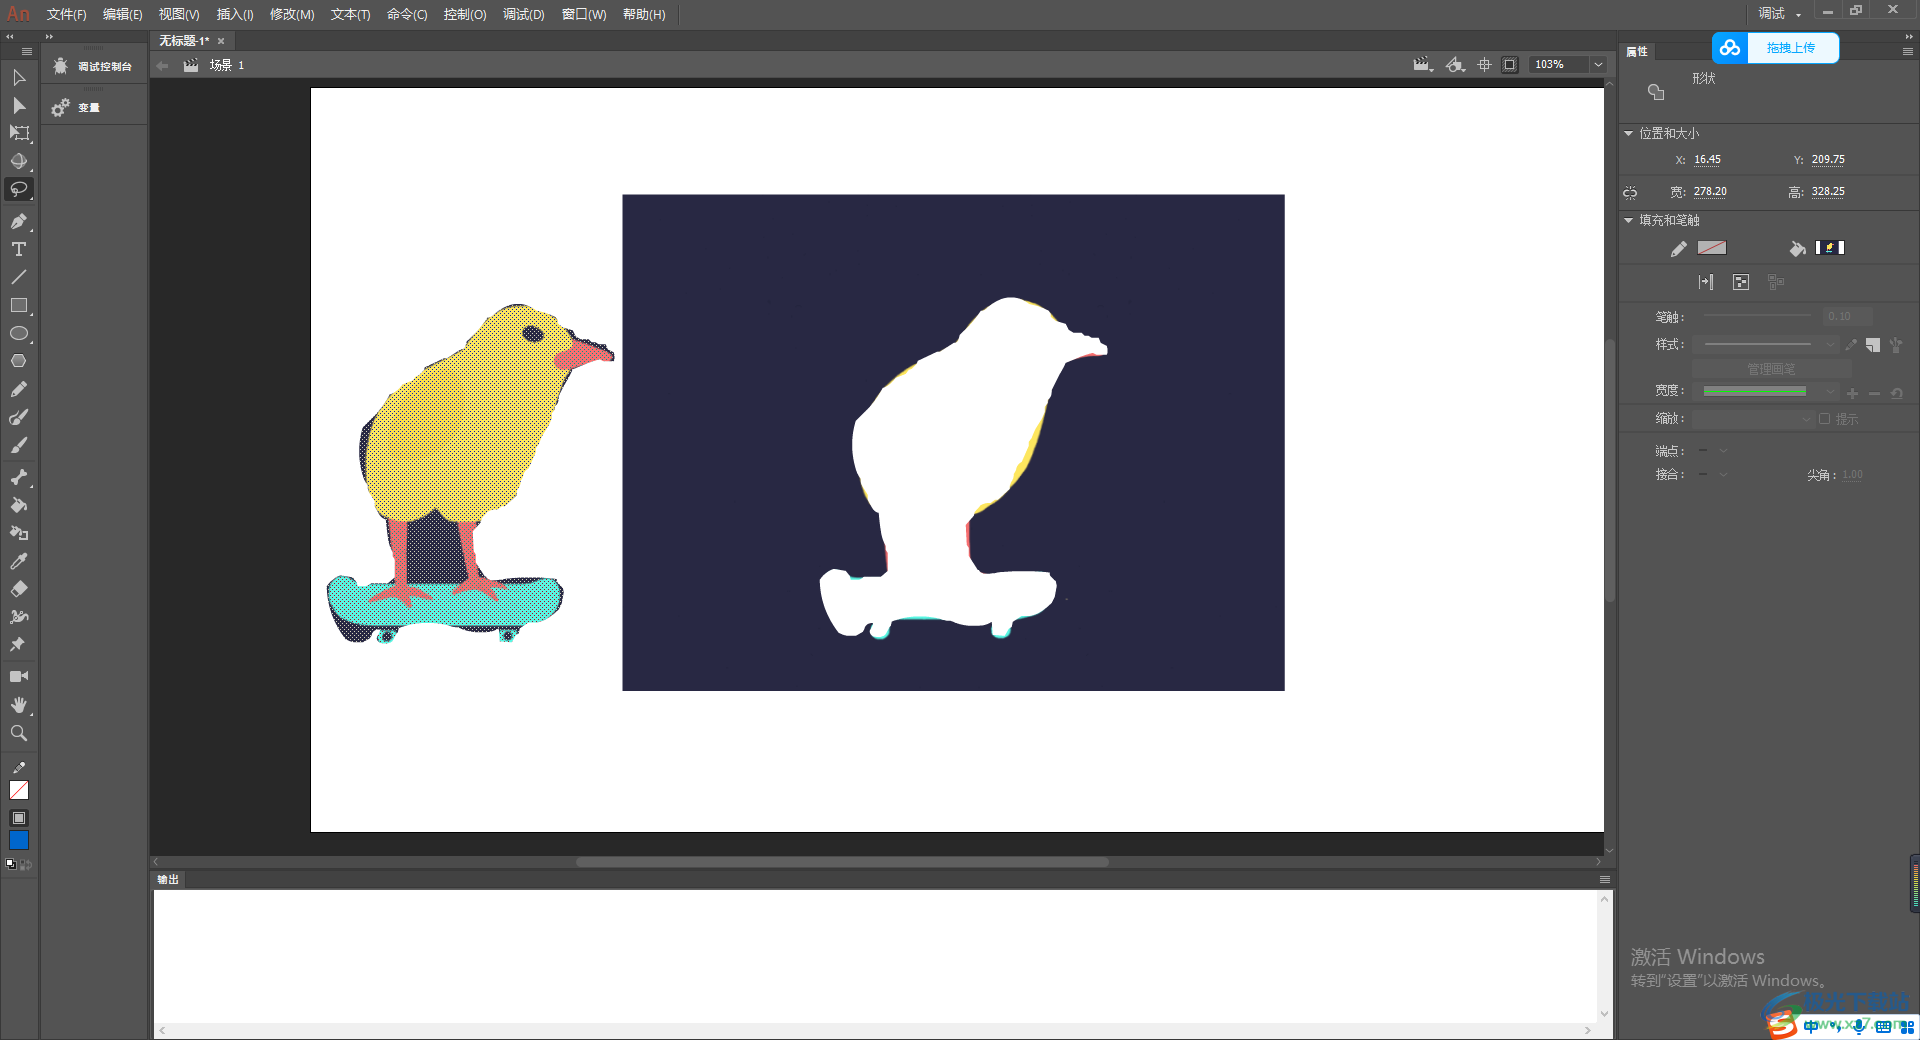1920x1040 pixels.
Task: Select the Pen tool
Action: pyautogui.click(x=19, y=221)
